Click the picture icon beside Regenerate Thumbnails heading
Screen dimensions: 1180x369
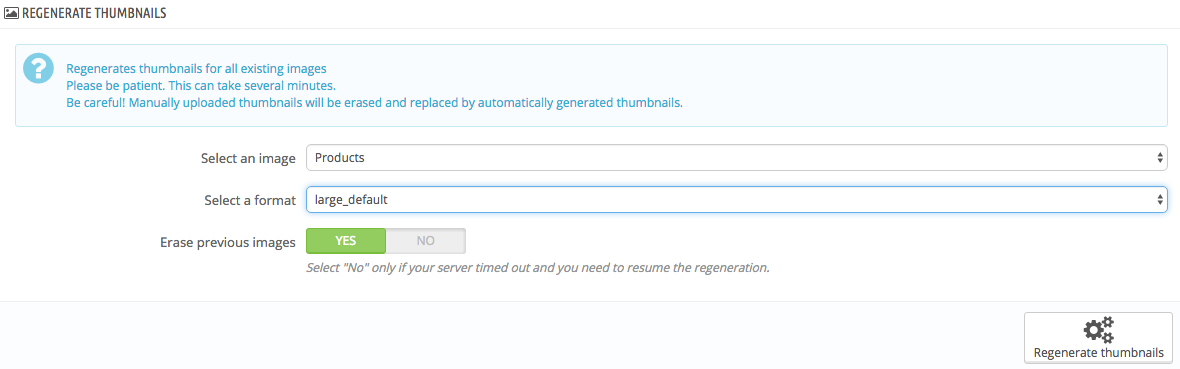click(11, 14)
